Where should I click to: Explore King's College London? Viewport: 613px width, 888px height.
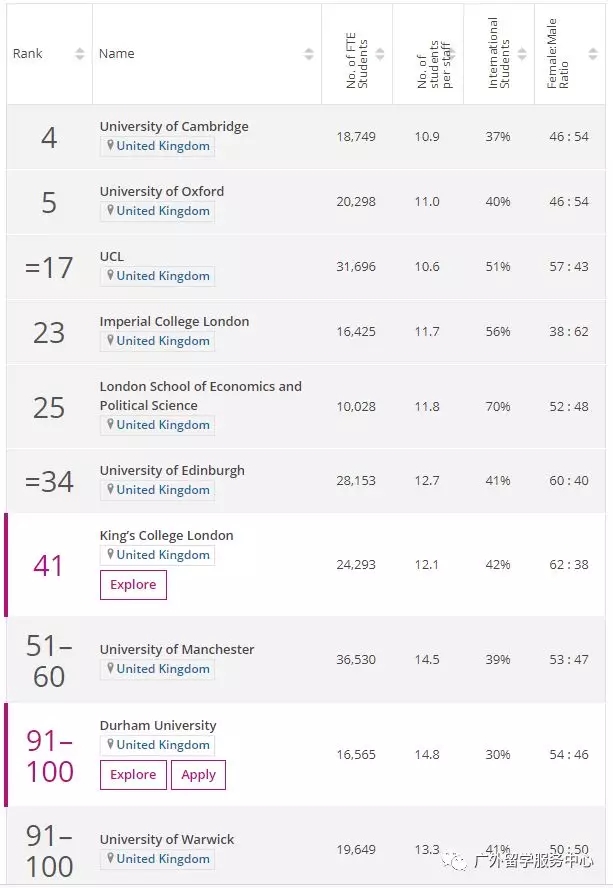[133, 585]
